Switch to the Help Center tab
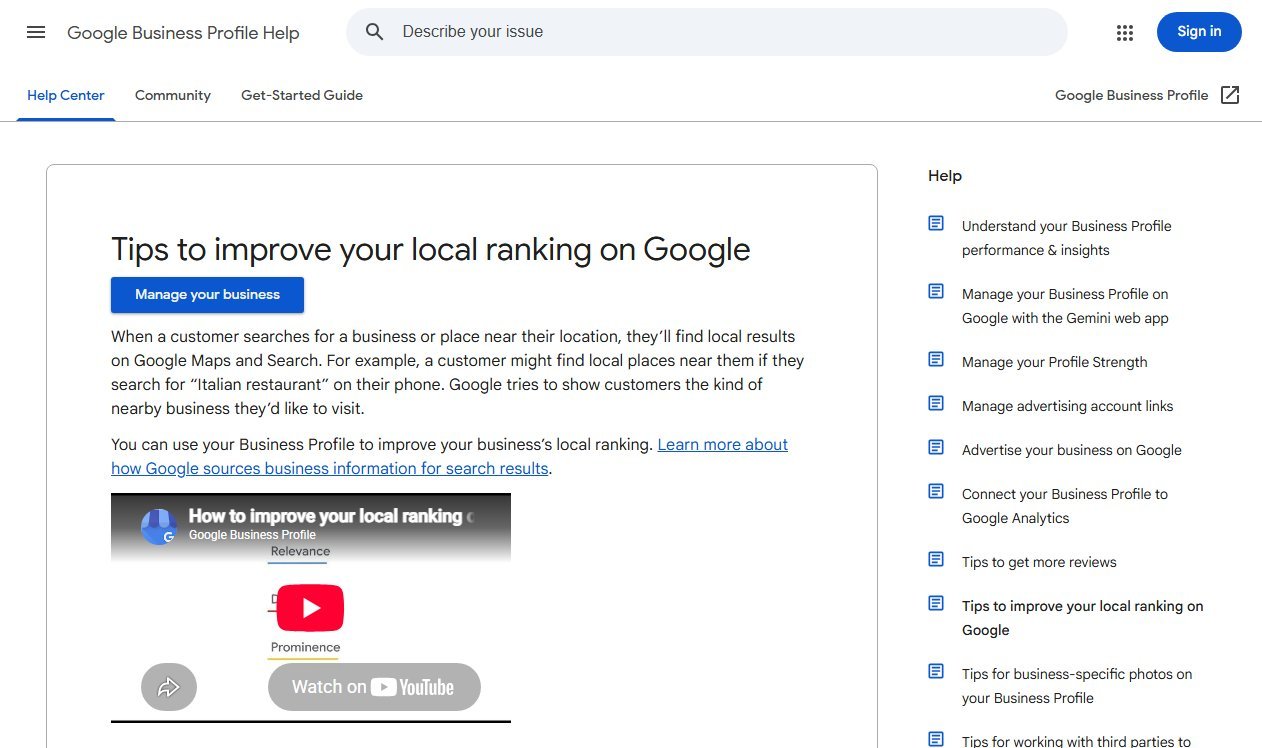 coord(66,96)
